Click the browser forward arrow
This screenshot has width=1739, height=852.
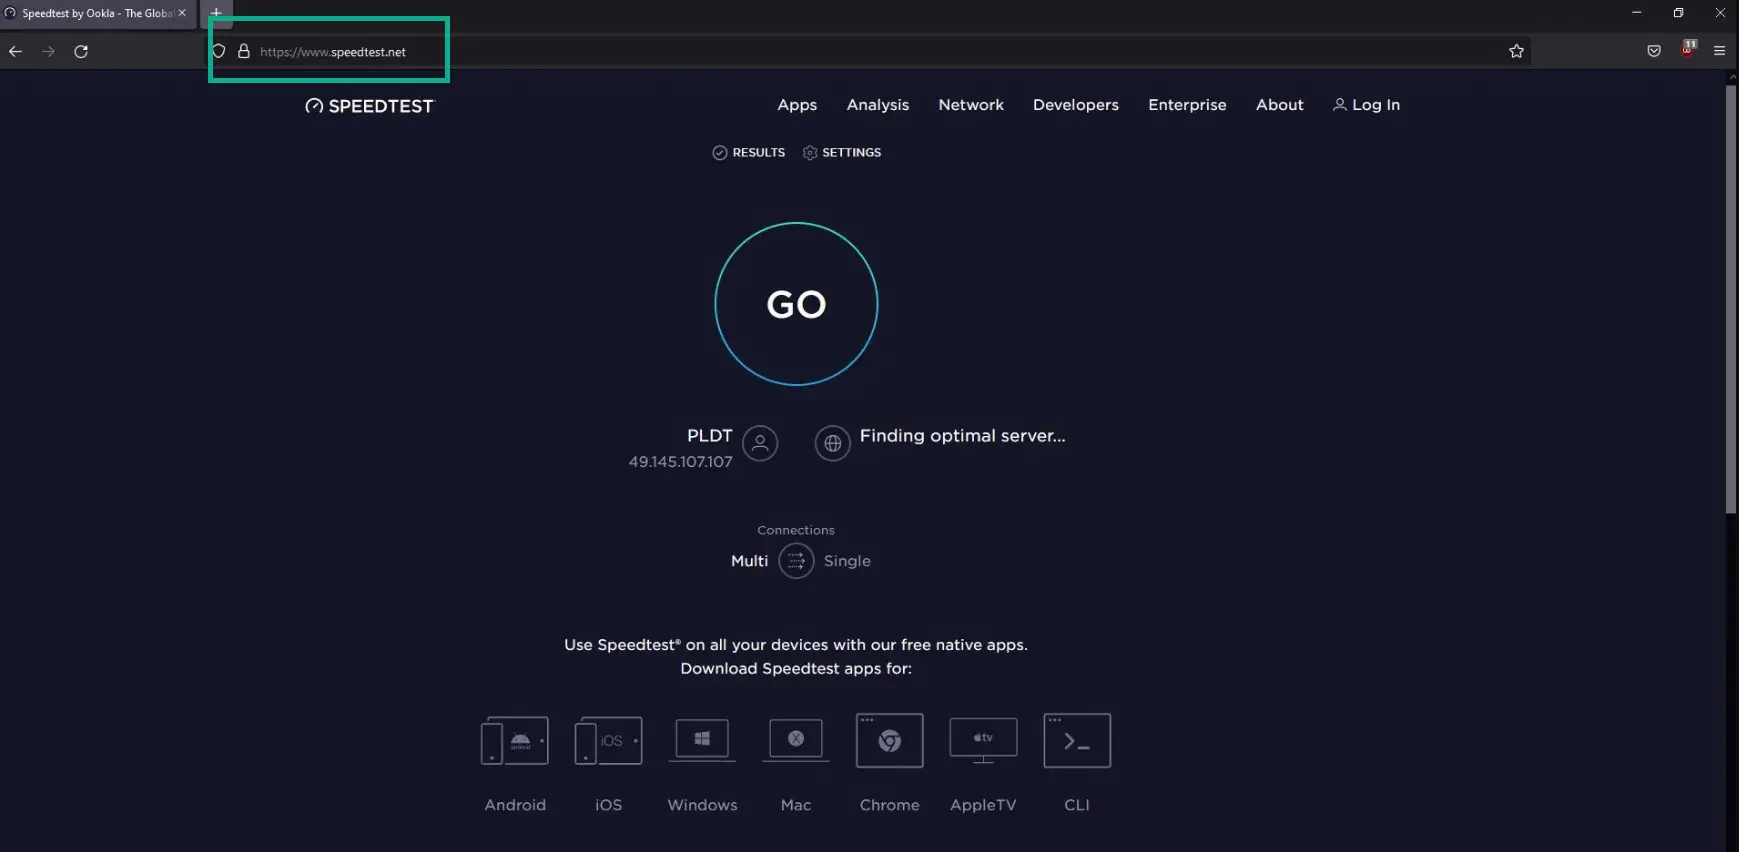click(x=48, y=51)
